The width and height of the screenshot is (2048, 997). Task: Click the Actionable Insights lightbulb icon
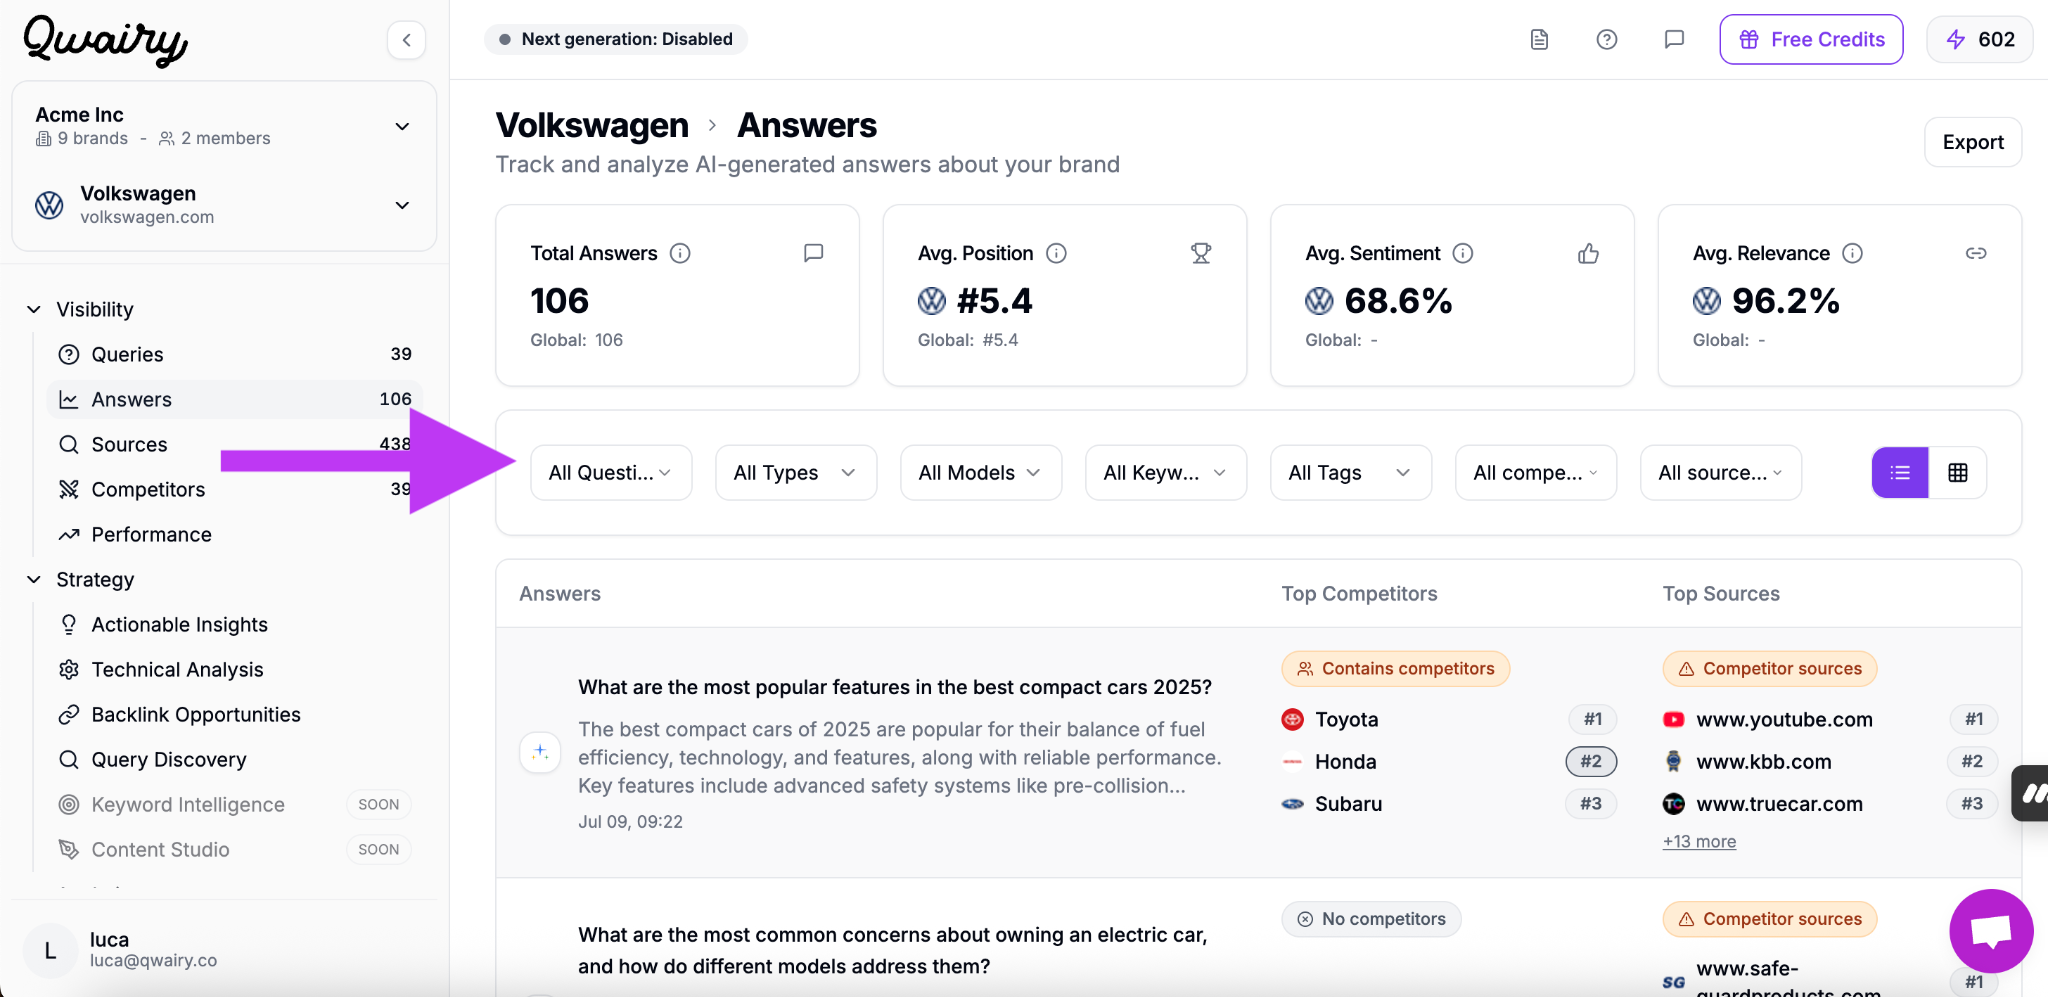[x=69, y=625]
